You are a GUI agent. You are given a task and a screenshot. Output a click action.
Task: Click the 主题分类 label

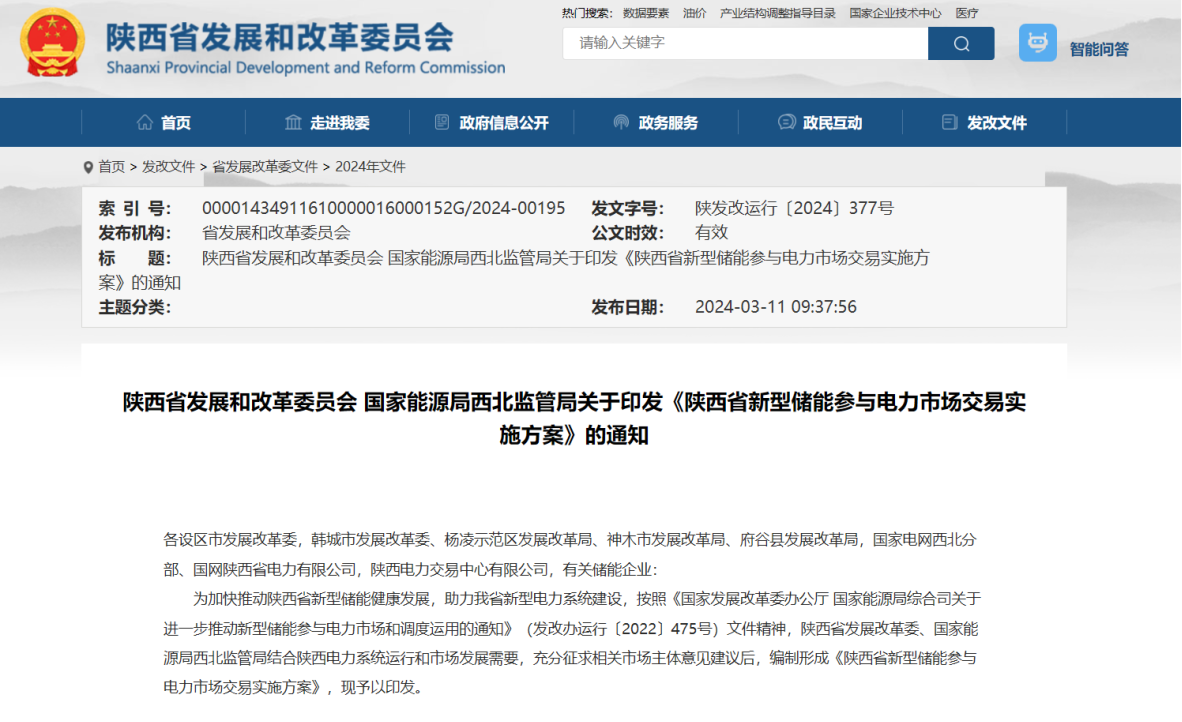135,307
